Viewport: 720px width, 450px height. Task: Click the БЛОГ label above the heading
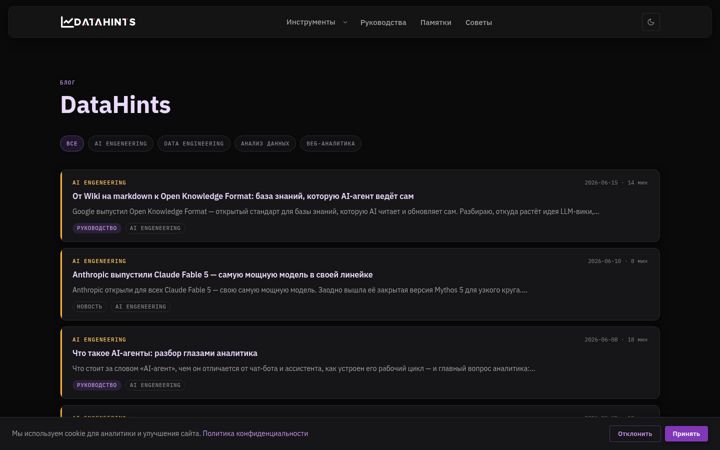coord(68,83)
